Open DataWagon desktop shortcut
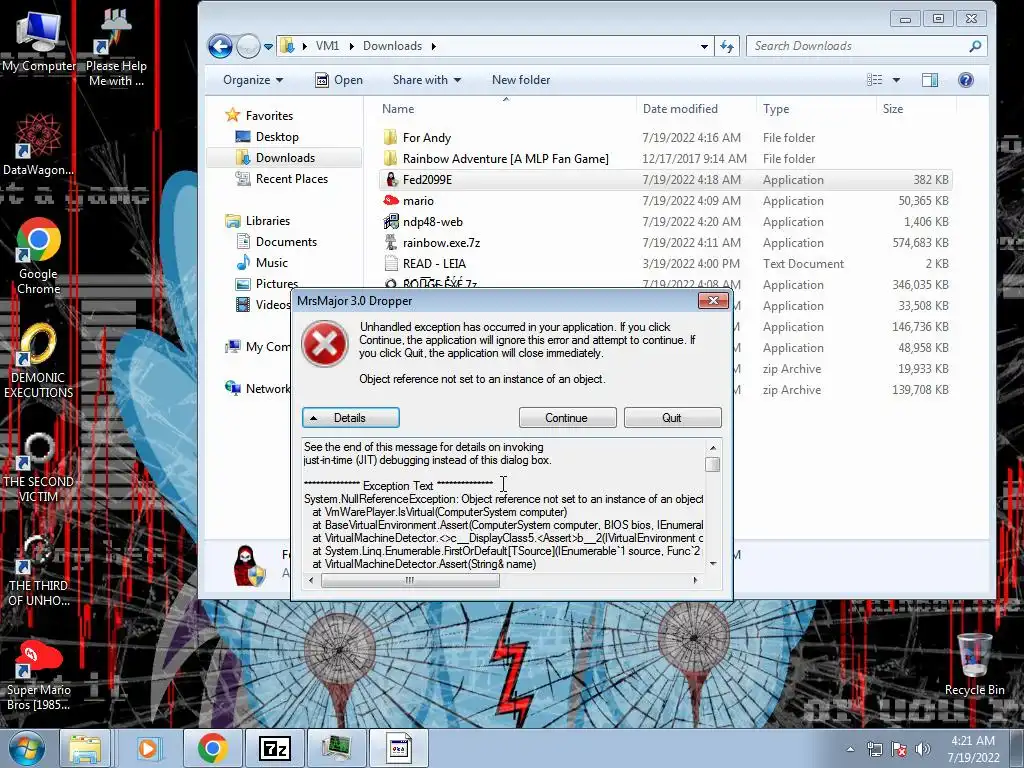Screen dimensions: 1024x768 pos(38,145)
